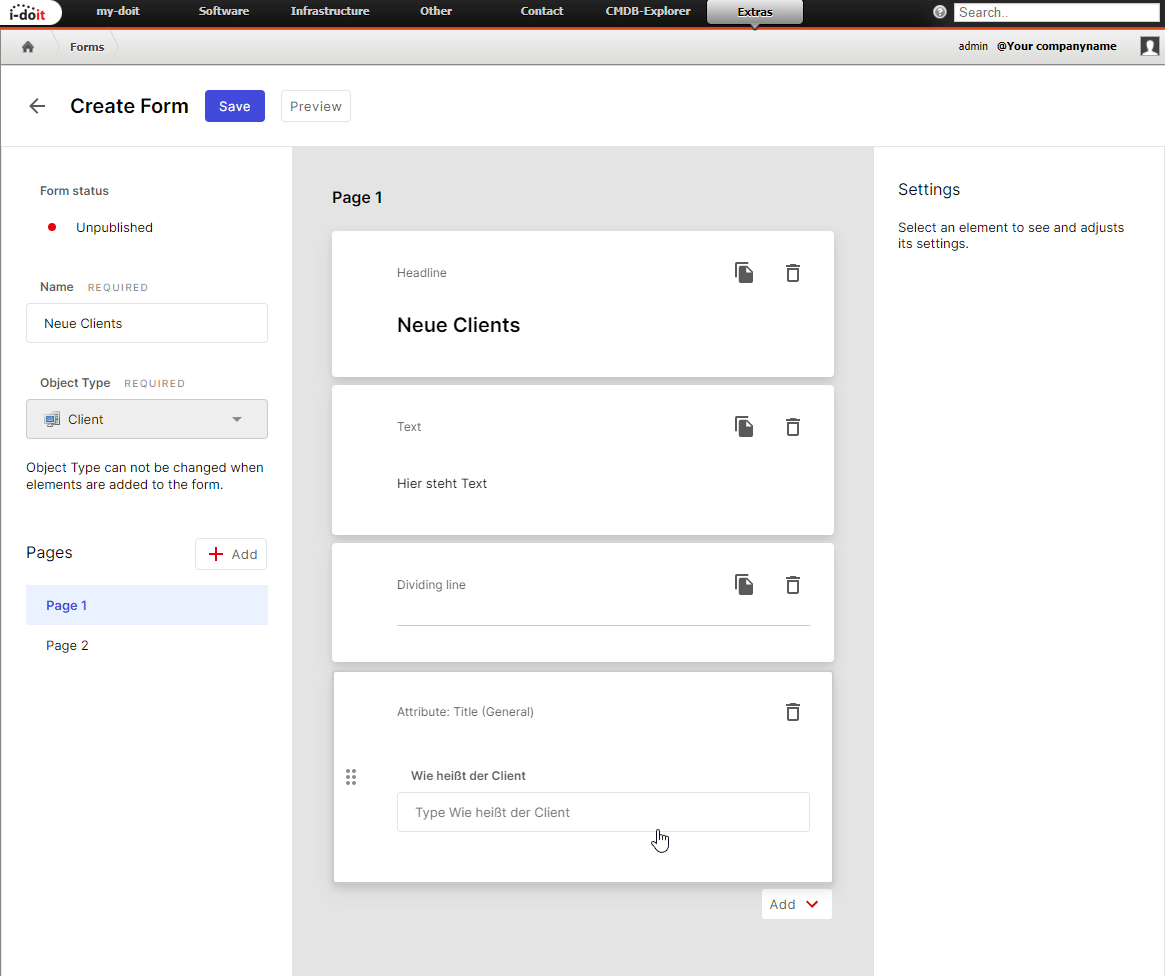This screenshot has height=976, width=1165.
Task: Go to home via breadcrumb icon
Action: pyautogui.click(x=28, y=47)
